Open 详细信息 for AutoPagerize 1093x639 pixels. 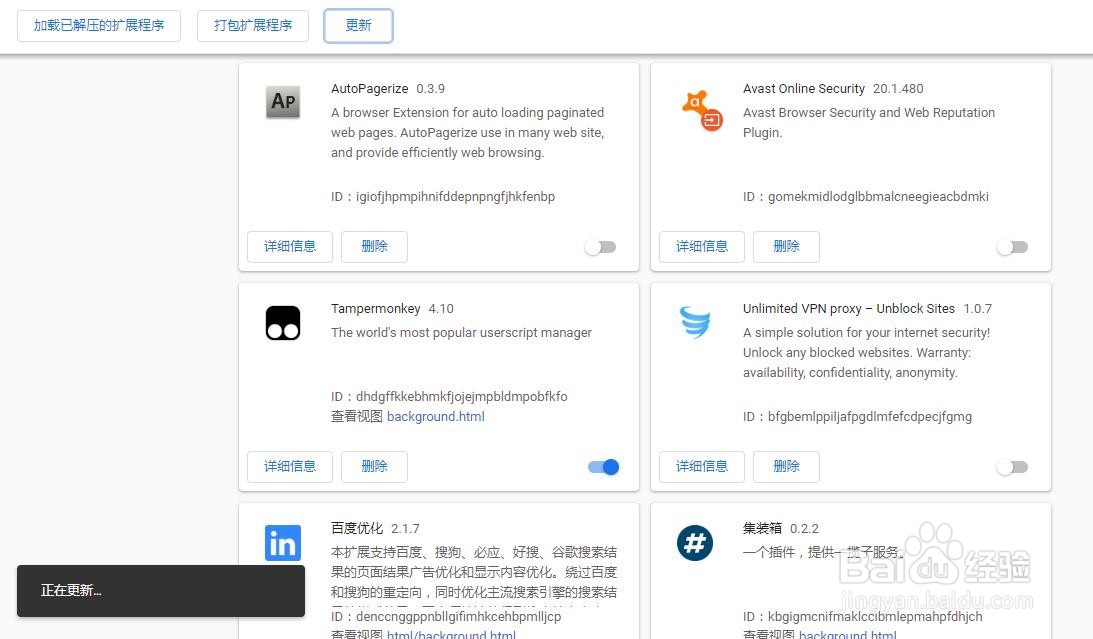290,247
